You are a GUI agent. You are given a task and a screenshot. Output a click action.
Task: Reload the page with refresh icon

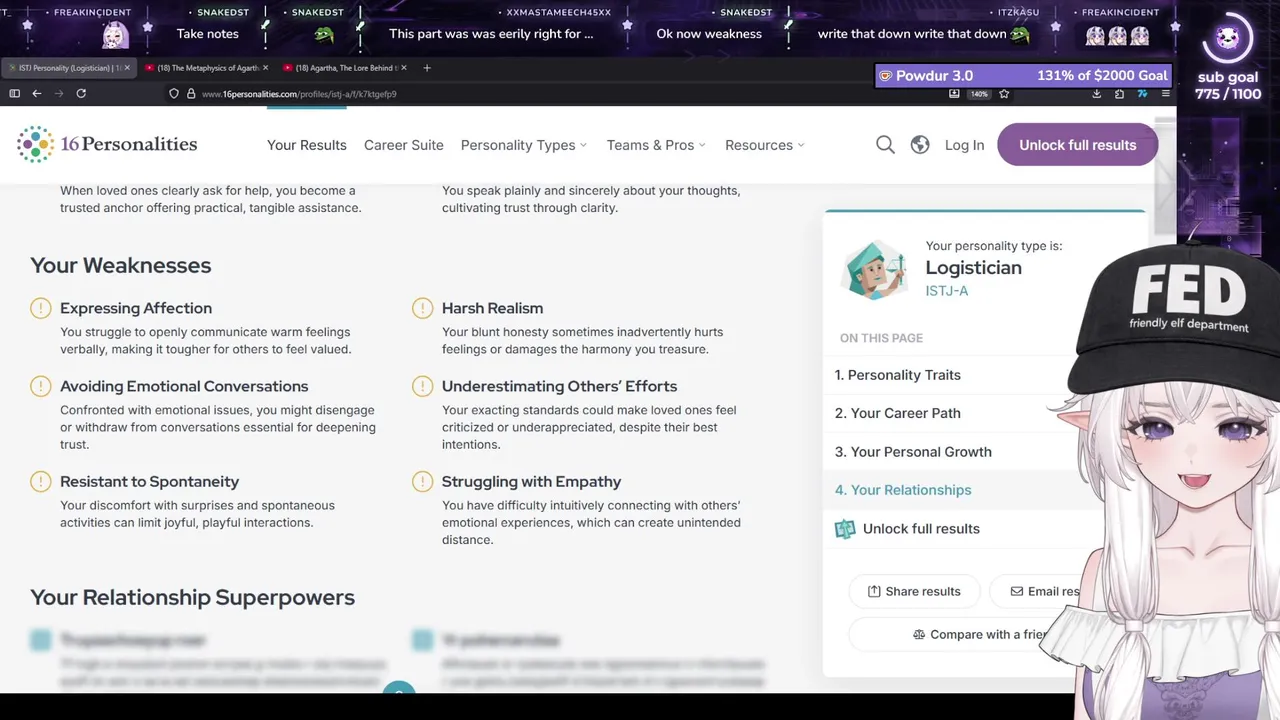tap(81, 93)
